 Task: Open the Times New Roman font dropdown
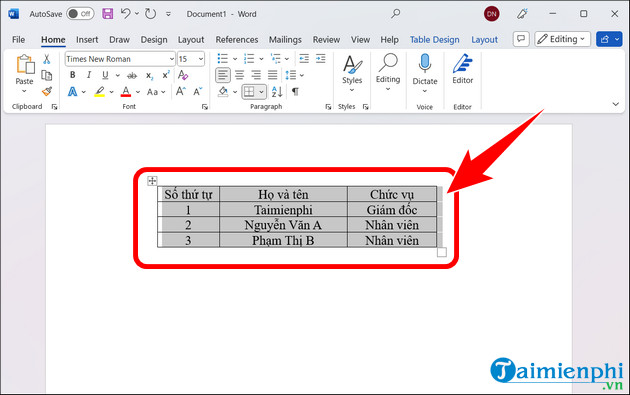tap(120, 59)
